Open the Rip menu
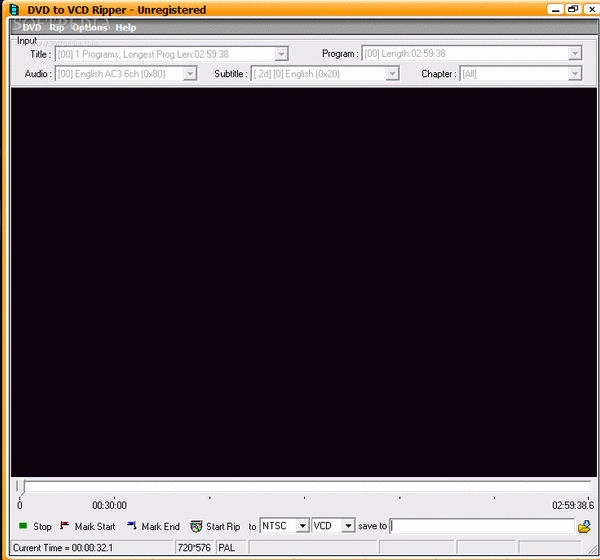Screen dimensions: 600x560 57,28
